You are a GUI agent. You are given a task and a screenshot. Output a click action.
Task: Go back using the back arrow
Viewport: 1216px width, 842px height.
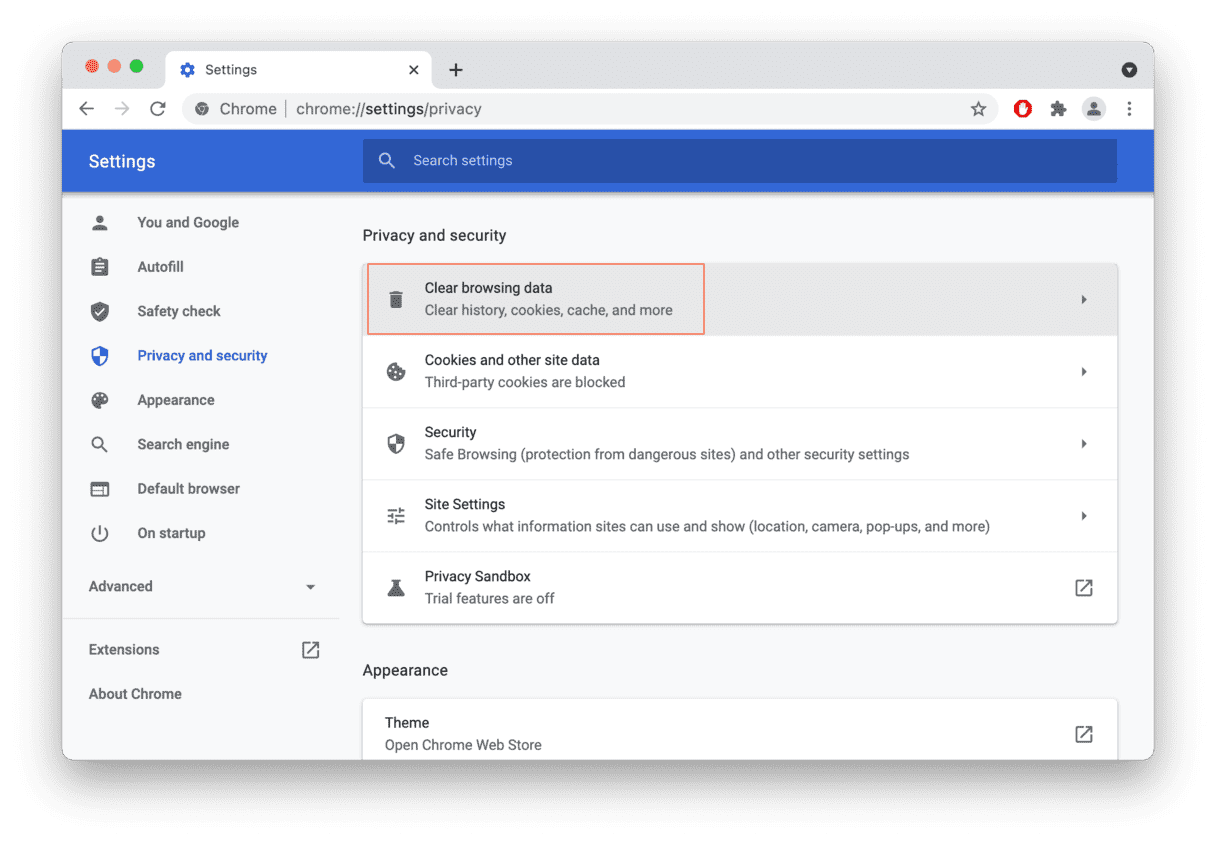[87, 109]
